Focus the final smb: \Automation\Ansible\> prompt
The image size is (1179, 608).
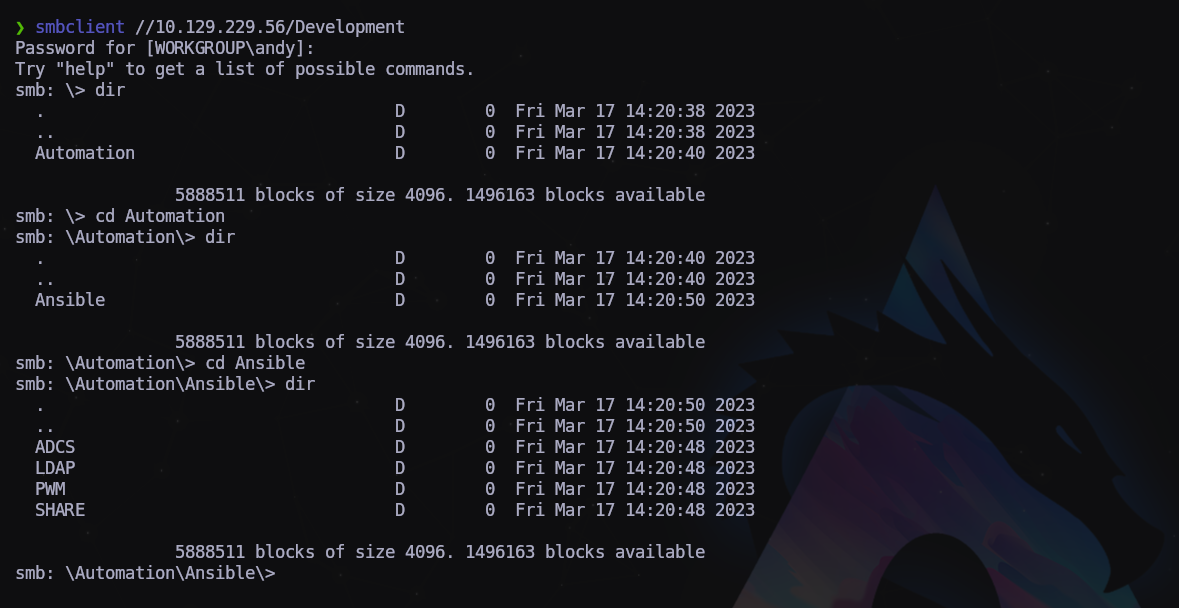(x=145, y=573)
